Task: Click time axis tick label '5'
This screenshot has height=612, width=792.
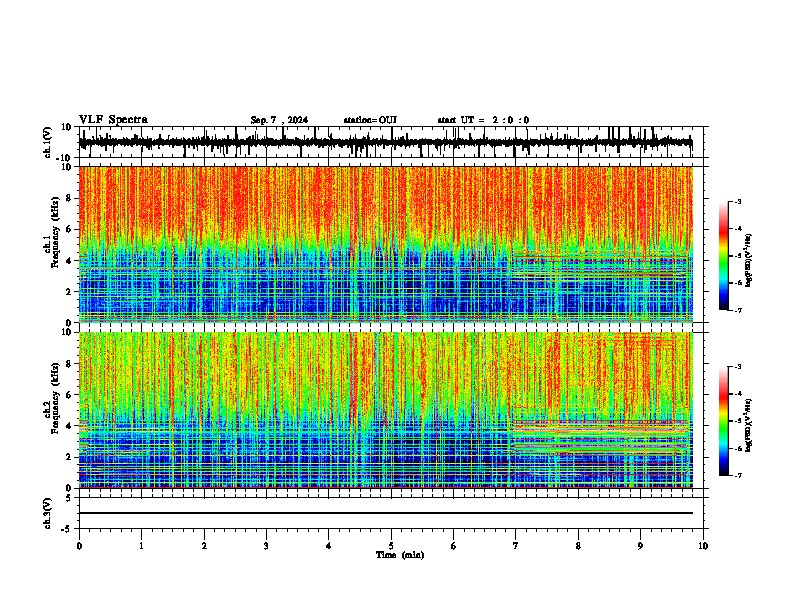Action: (x=391, y=546)
